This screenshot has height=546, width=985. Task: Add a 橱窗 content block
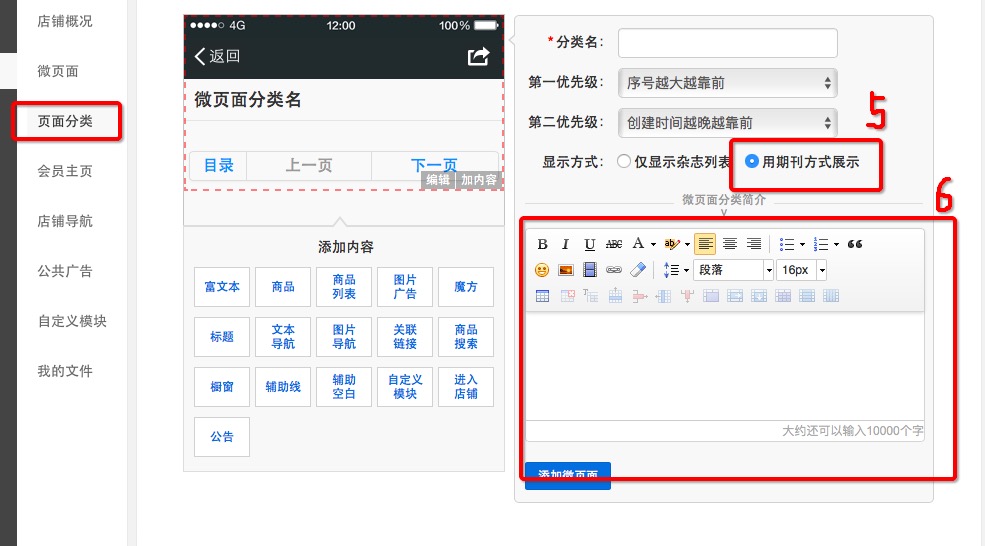point(222,387)
